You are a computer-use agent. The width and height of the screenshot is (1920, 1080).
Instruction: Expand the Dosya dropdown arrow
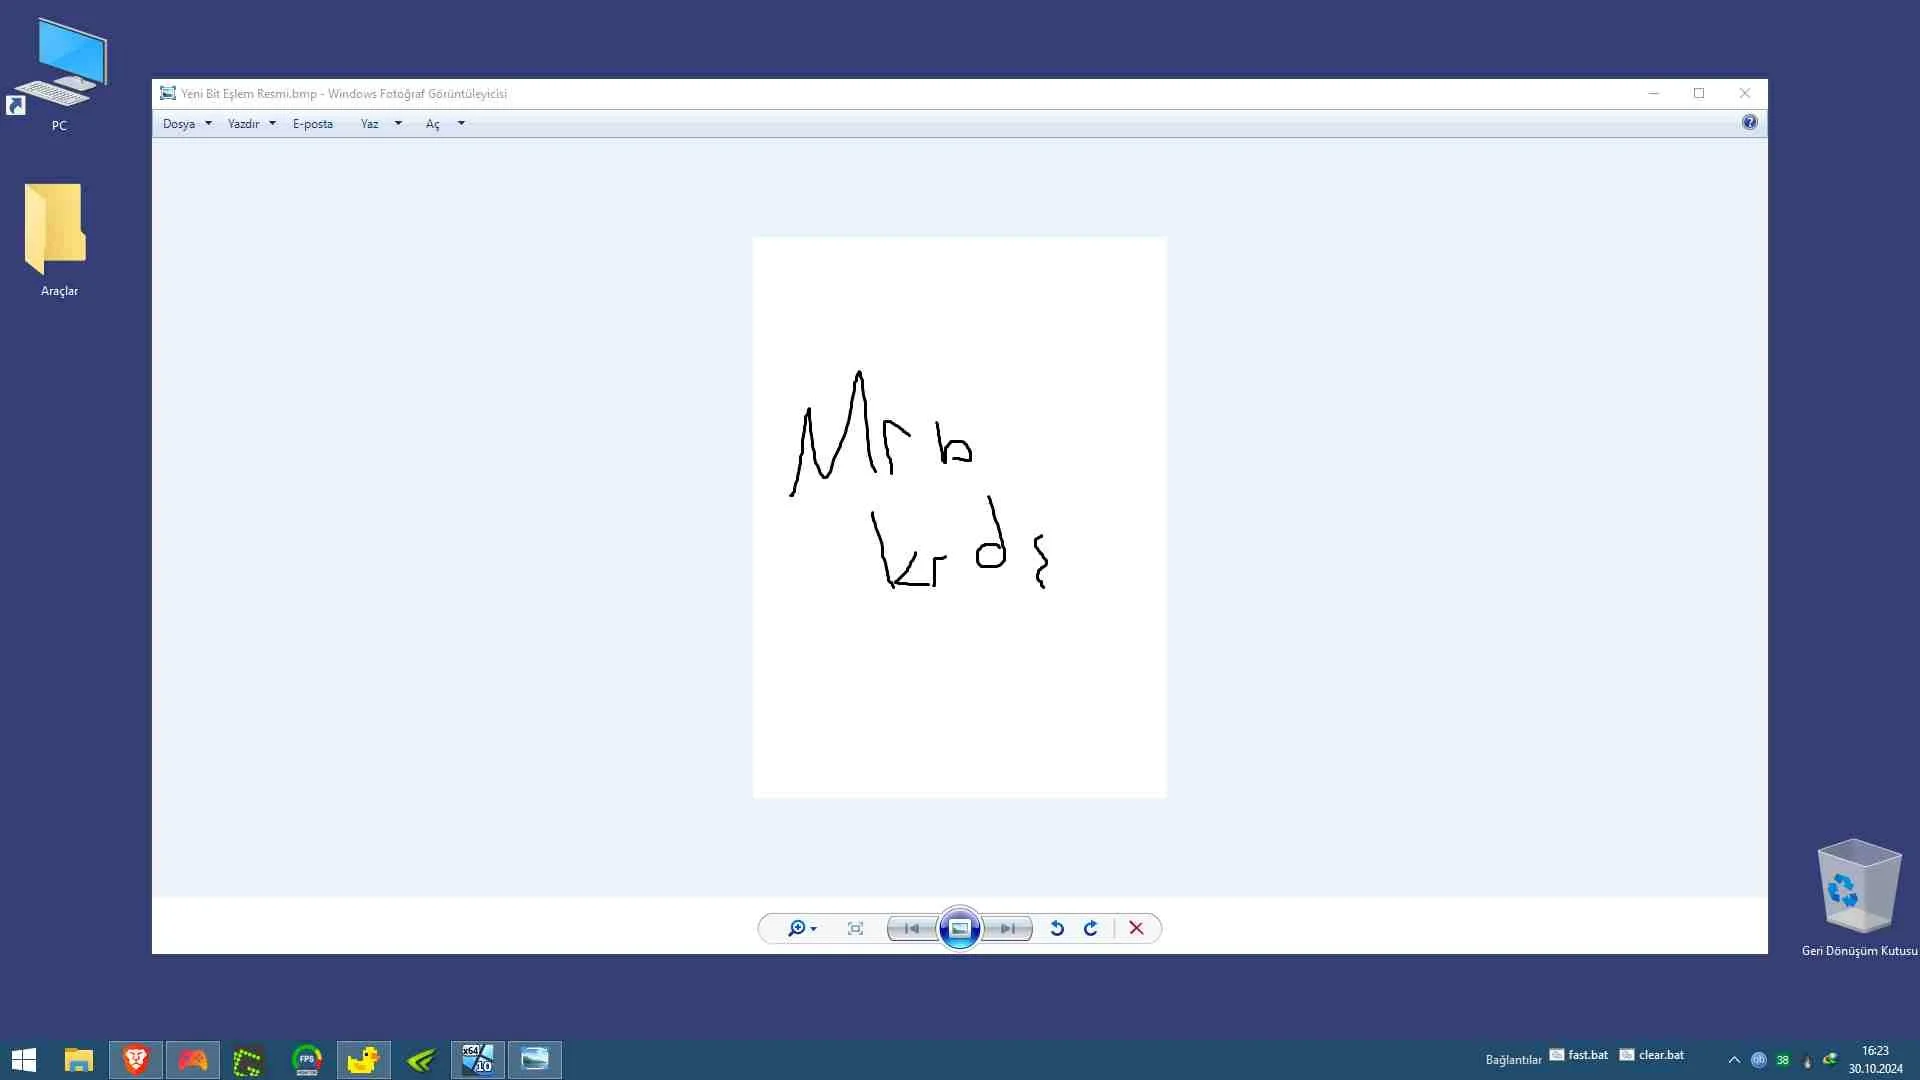point(208,124)
